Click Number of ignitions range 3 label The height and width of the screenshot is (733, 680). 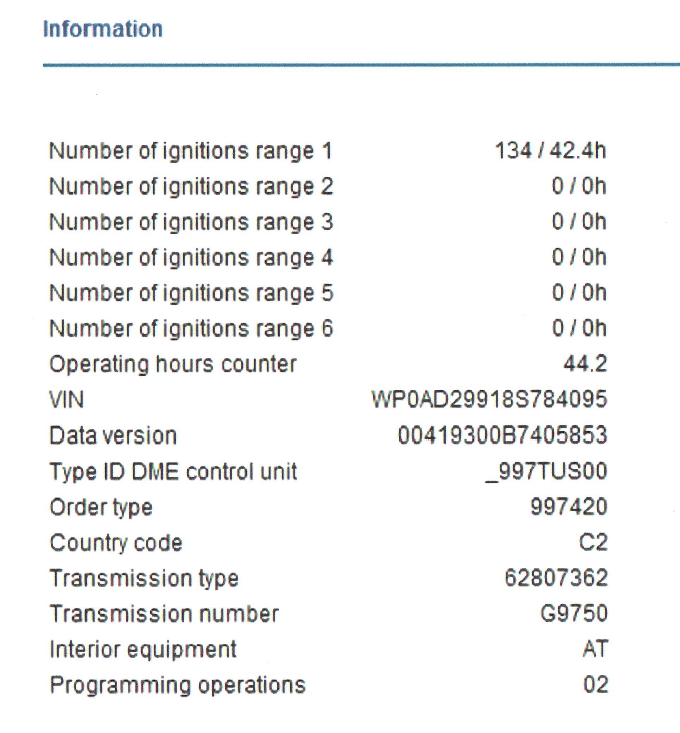click(x=190, y=222)
